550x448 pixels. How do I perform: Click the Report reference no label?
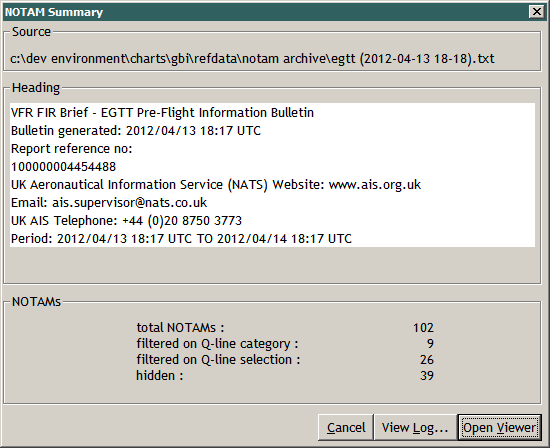[72, 149]
